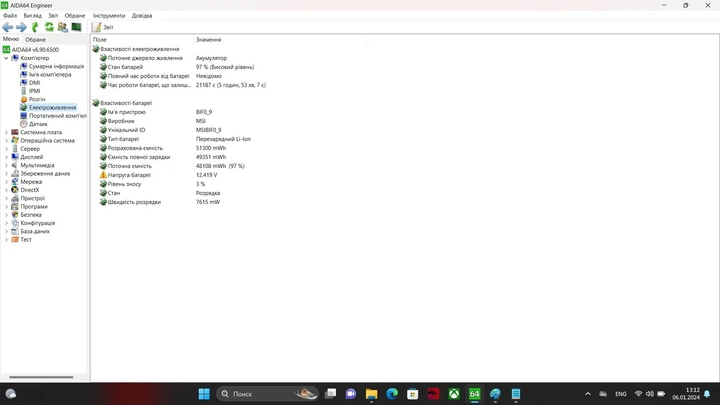Click the ENG language indicator
This screenshot has width=720, height=405.
pos(621,394)
